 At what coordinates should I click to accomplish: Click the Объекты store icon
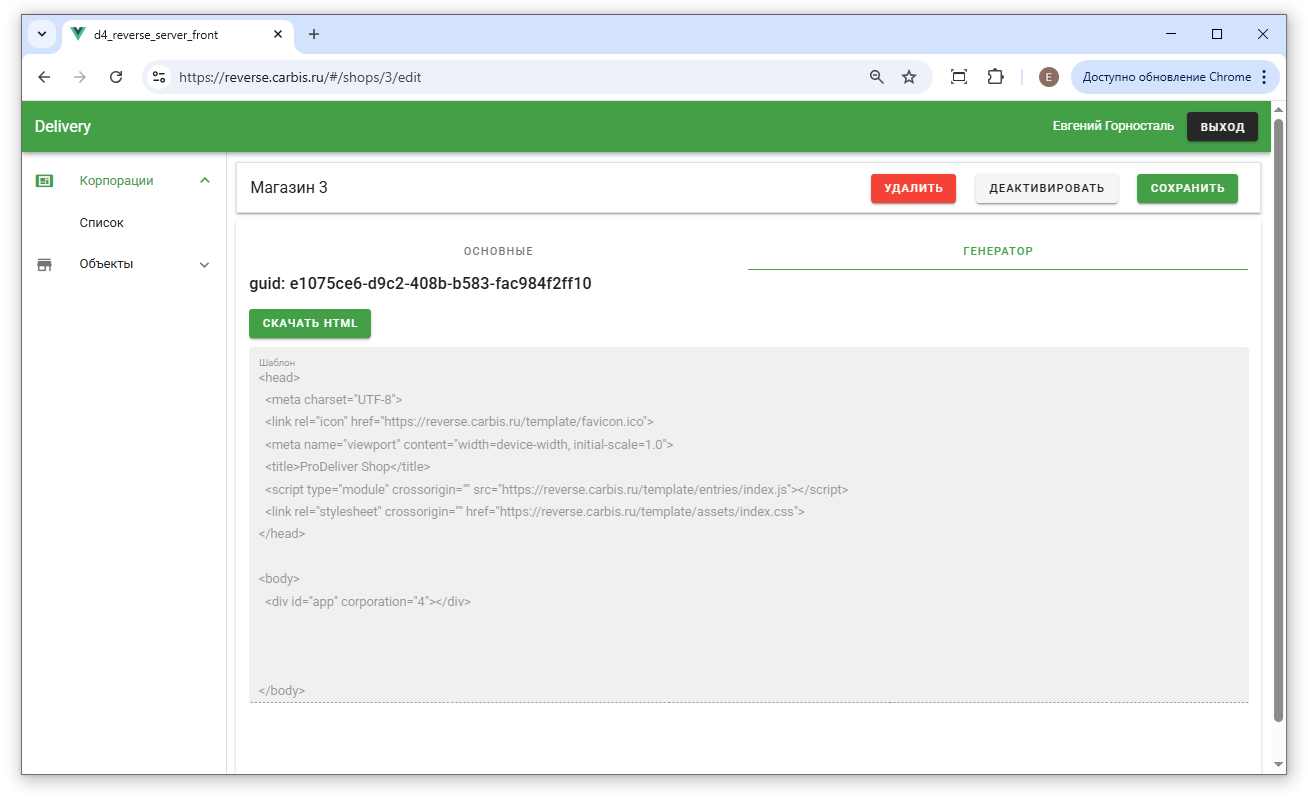(44, 265)
